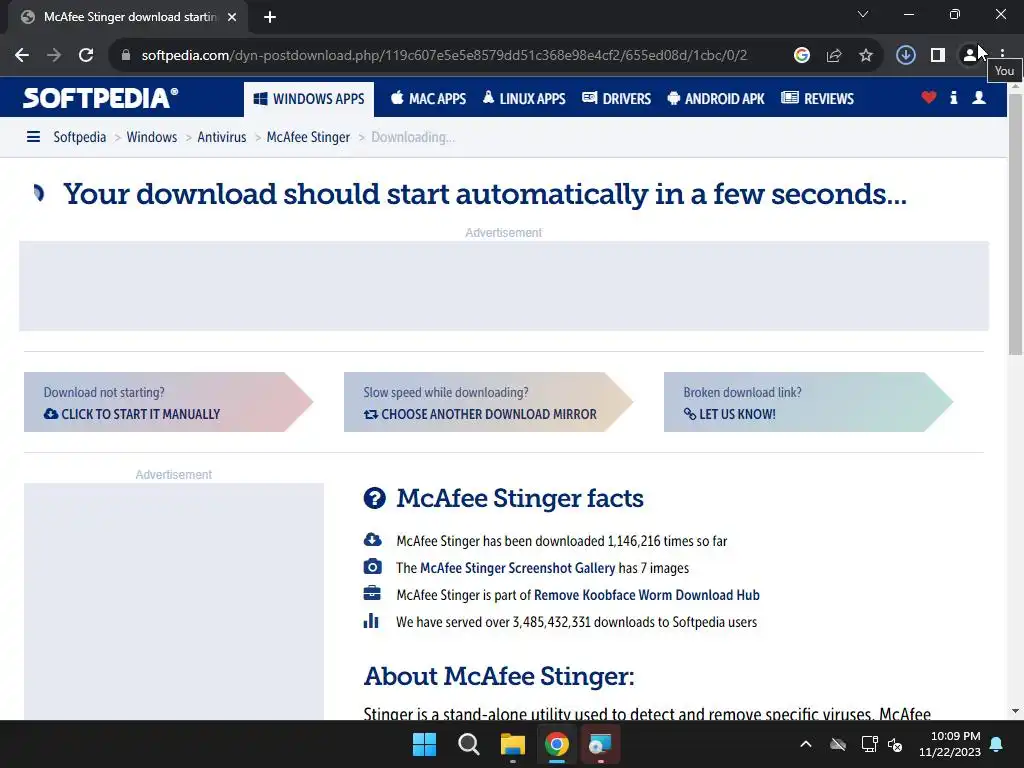Open the Linux Apps section
1024x768 pixels.
point(524,99)
